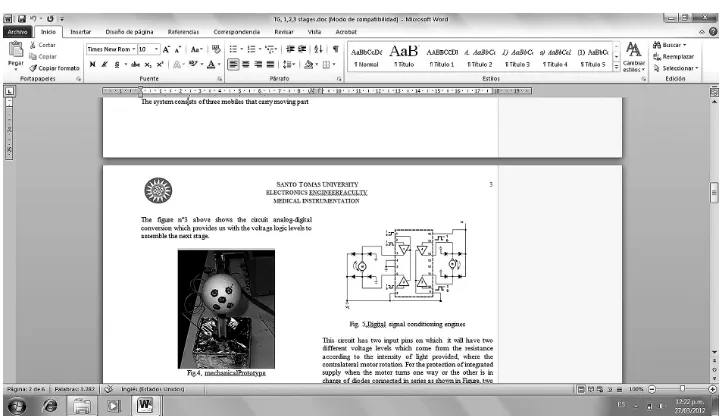This screenshot has width=726, height=420.
Task: Switch to the Insertar tab
Action: coord(81,31)
